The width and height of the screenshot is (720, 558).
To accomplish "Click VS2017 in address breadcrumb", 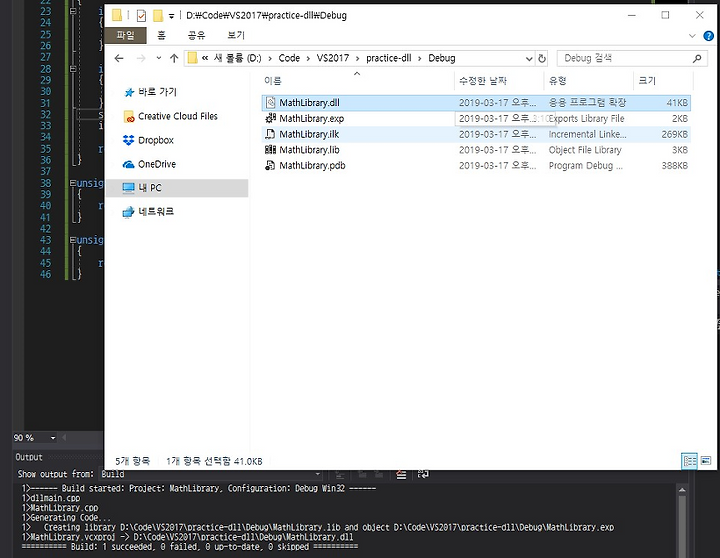I will [x=332, y=58].
